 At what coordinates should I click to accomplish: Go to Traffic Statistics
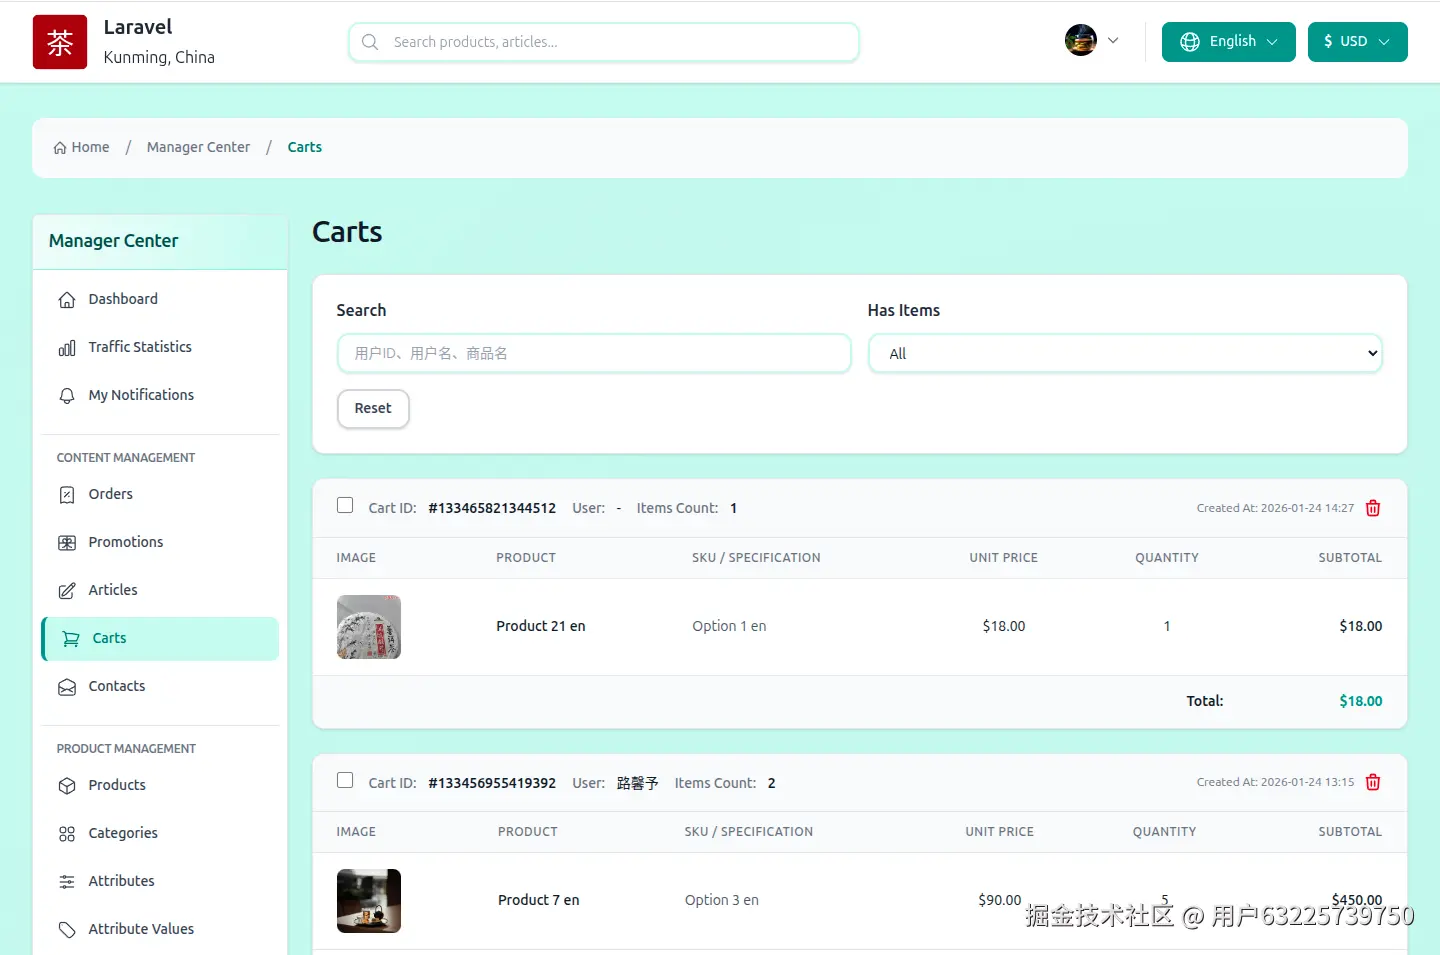pos(160,347)
